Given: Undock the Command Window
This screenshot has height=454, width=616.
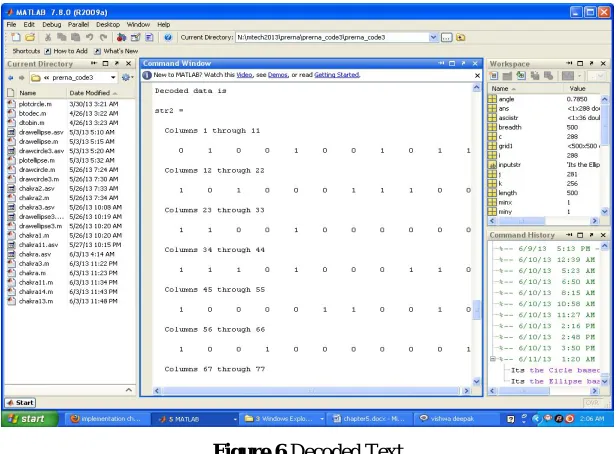Looking at the screenshot, I should coord(464,63).
